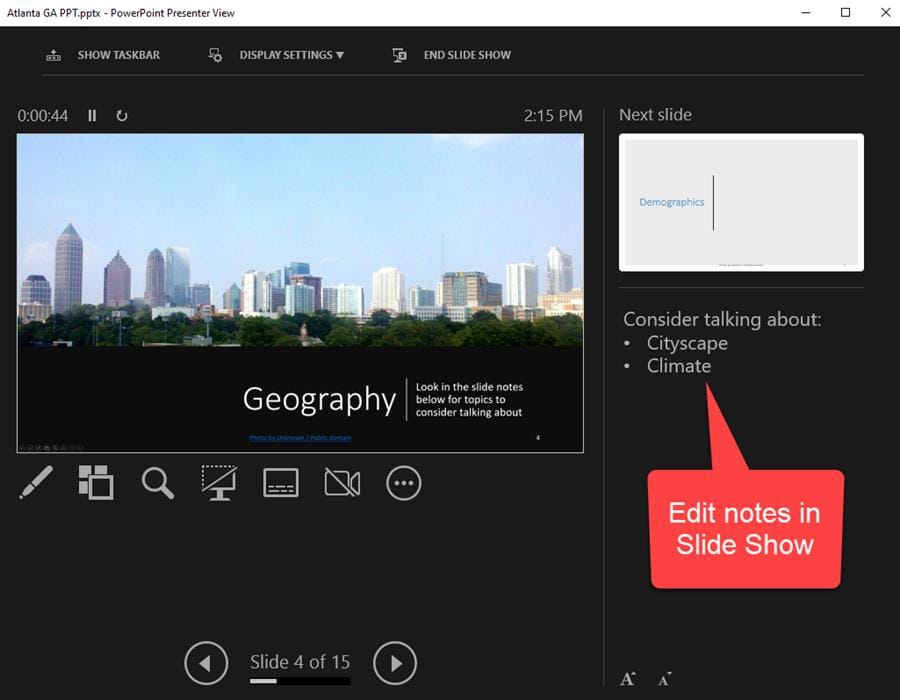This screenshot has height=700, width=900.
Task: Toggle subtitles for the slide show
Action: [280, 483]
